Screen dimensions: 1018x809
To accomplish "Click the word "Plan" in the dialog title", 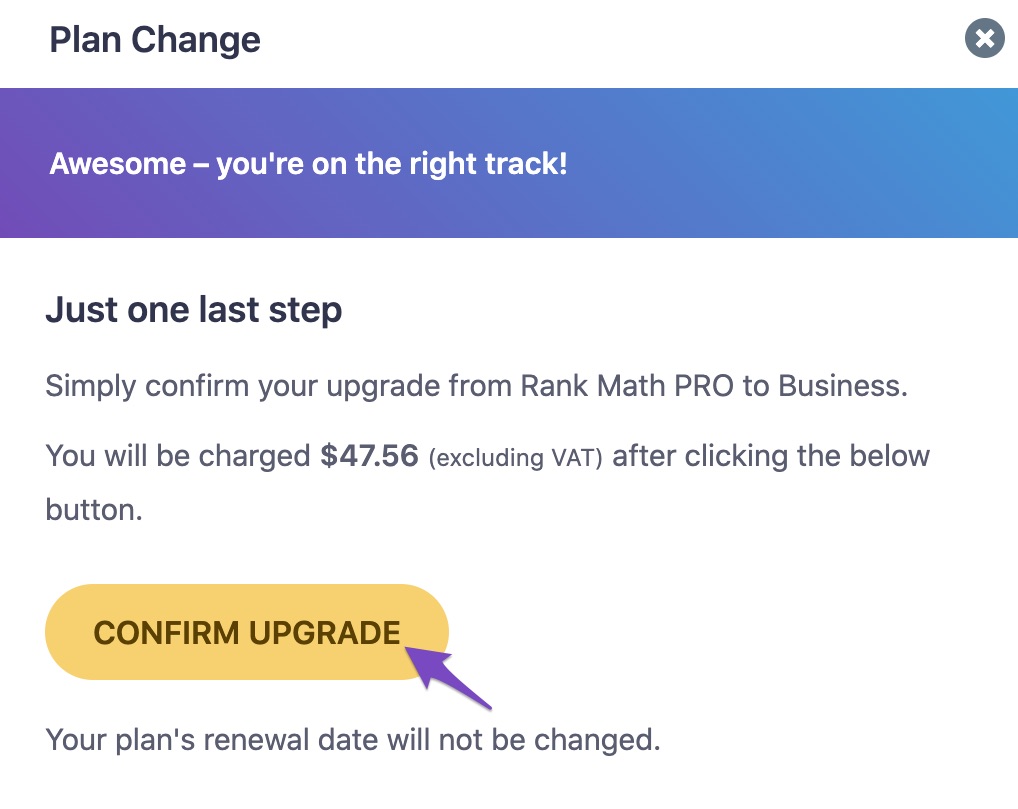I will coord(86,40).
